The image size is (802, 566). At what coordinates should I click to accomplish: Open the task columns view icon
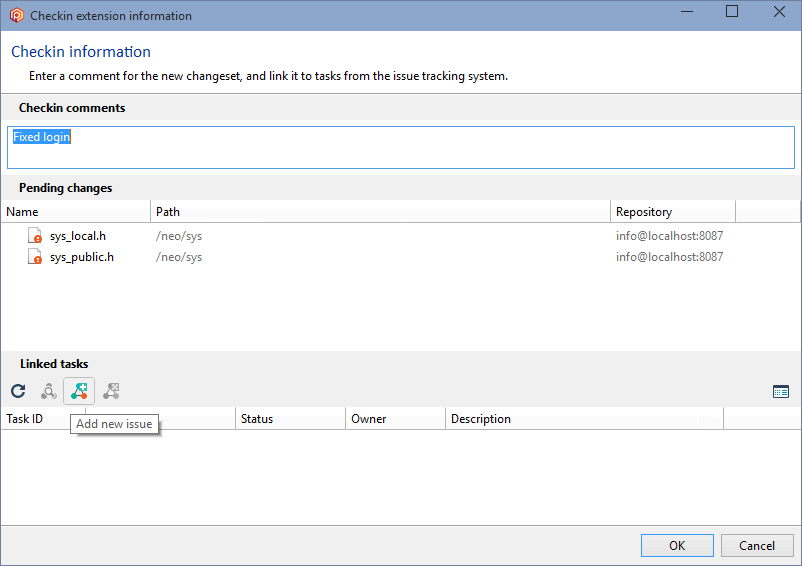781,392
